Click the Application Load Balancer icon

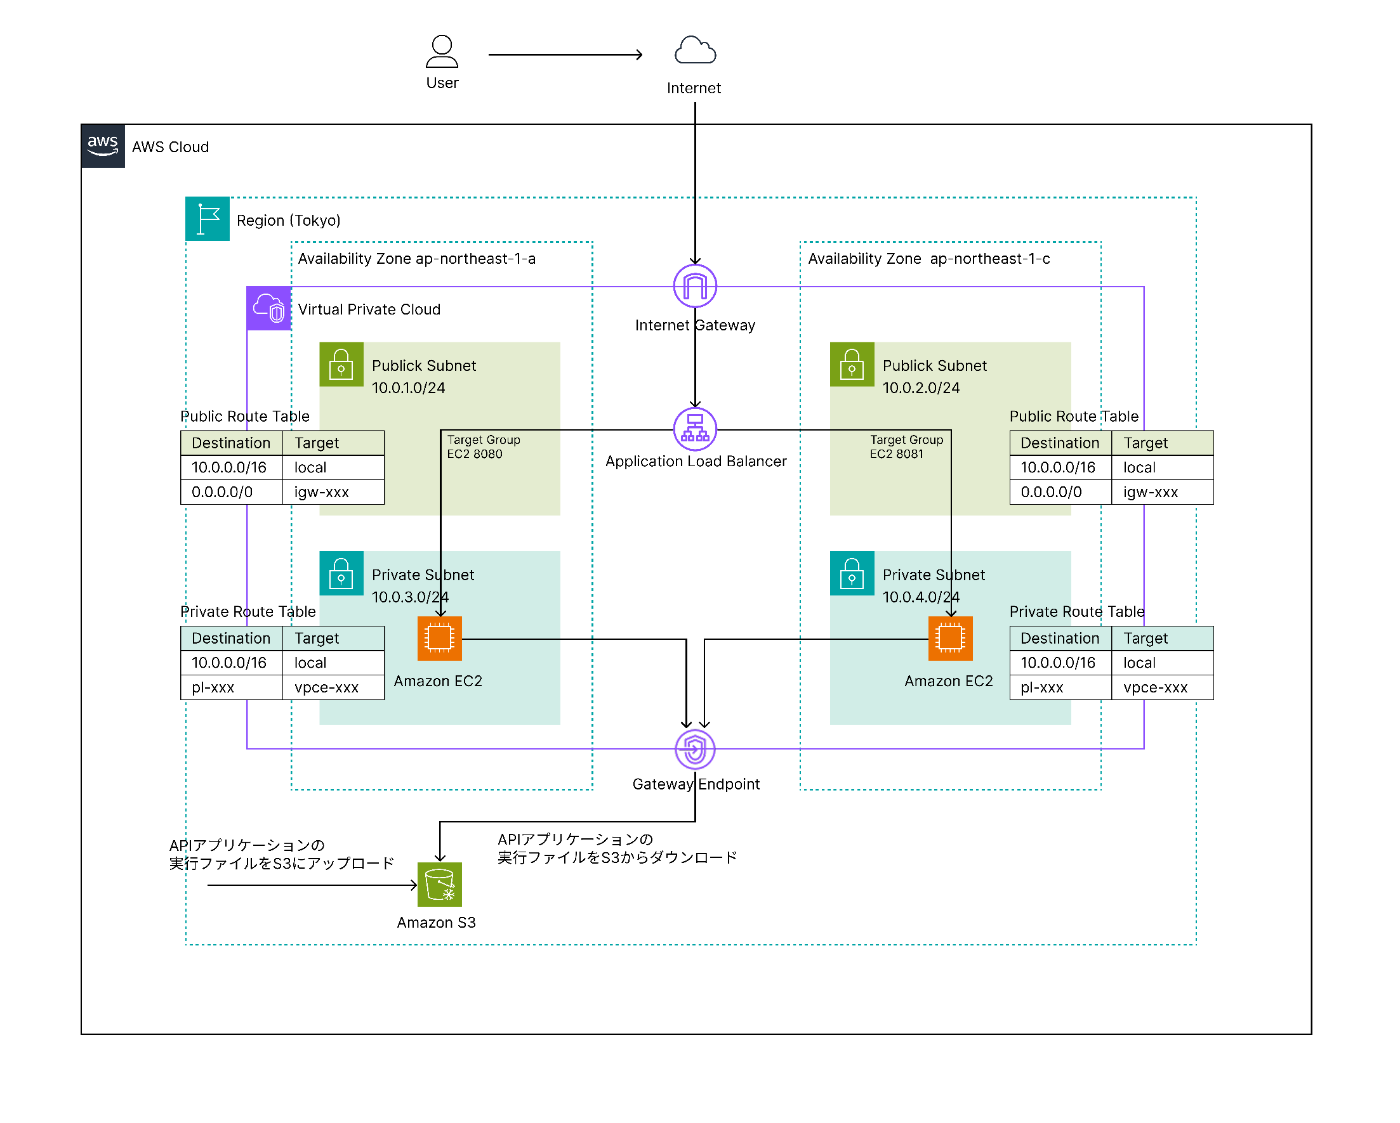point(695,429)
